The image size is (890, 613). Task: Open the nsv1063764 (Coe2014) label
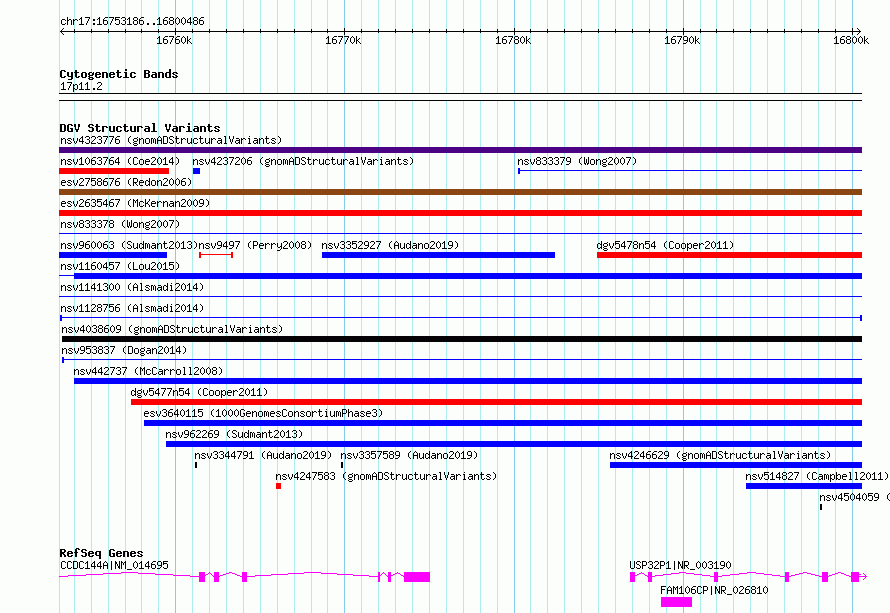[120, 161]
